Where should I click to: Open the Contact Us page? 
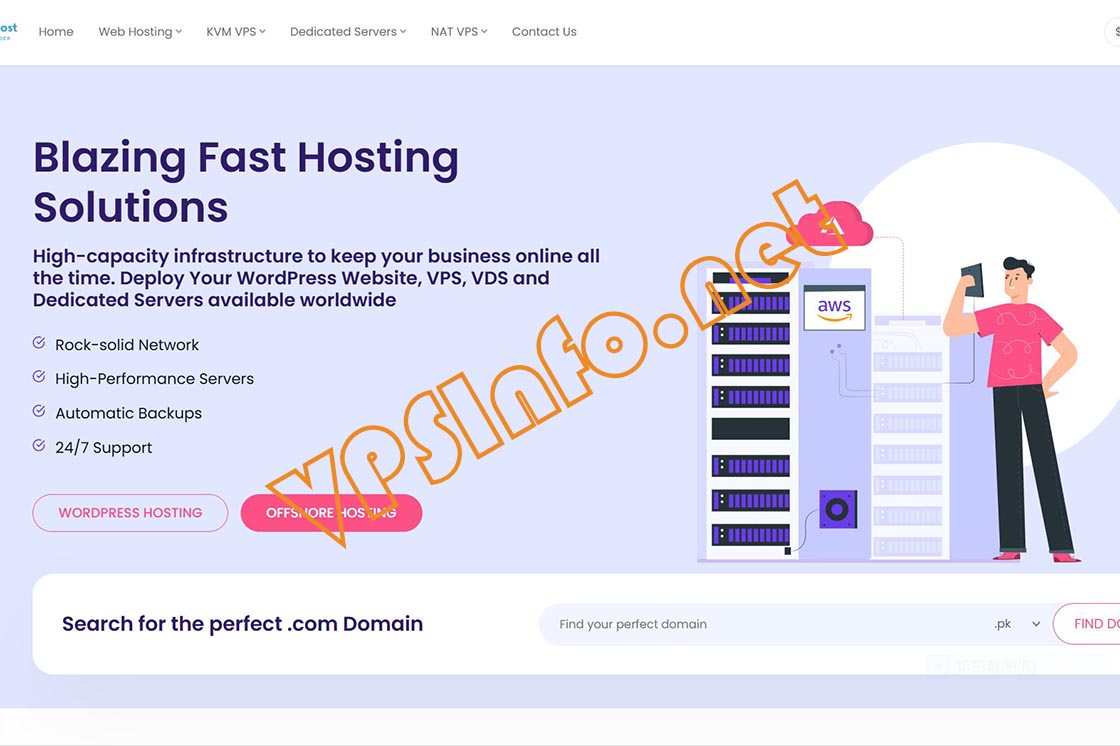point(544,31)
